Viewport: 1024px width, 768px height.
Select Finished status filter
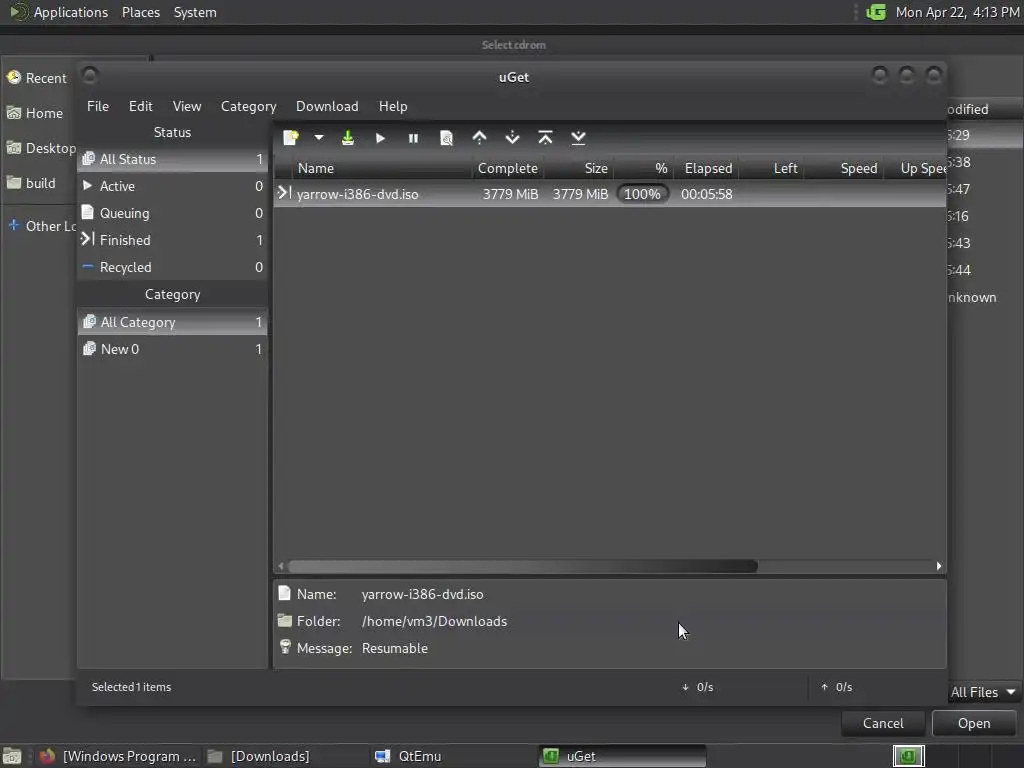[172, 240]
